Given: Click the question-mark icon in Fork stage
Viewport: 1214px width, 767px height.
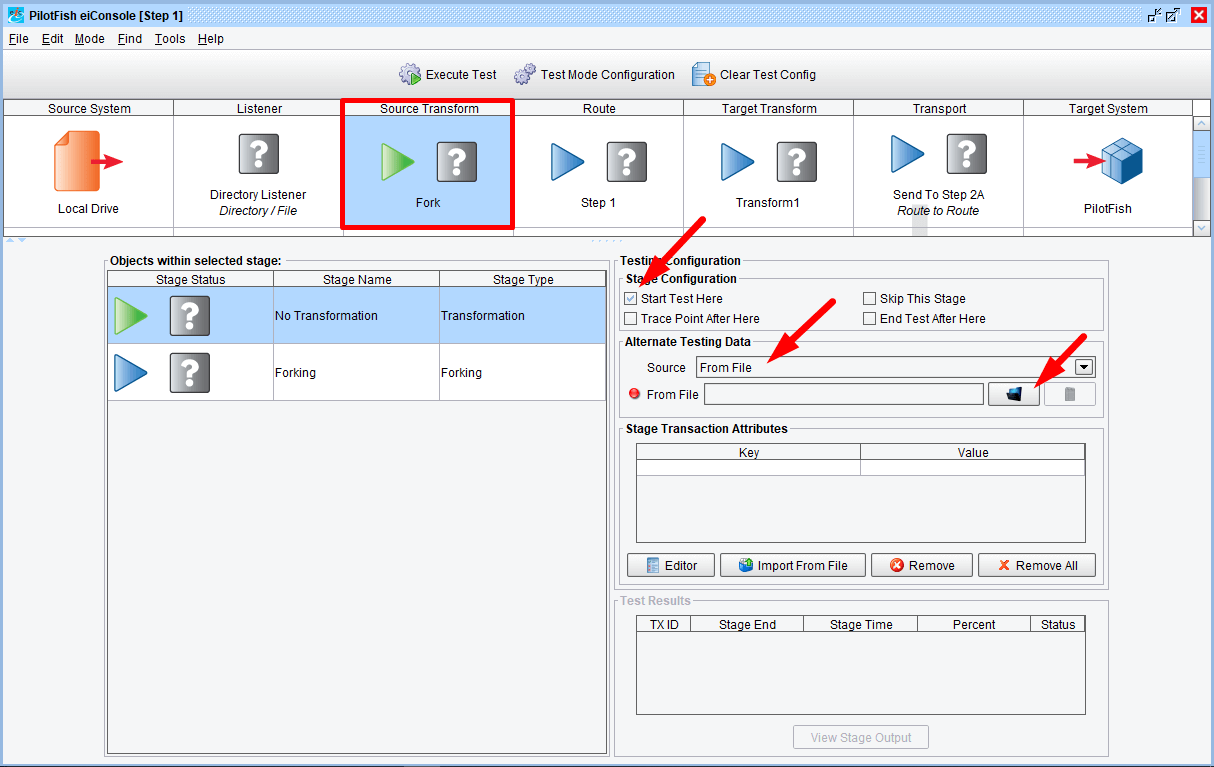Looking at the screenshot, I should coord(456,162).
